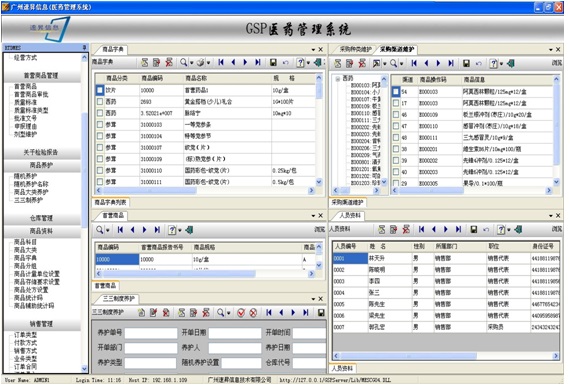
Task: Open help dropdown arrow in 商品字典 toolbar
Action: (308, 63)
